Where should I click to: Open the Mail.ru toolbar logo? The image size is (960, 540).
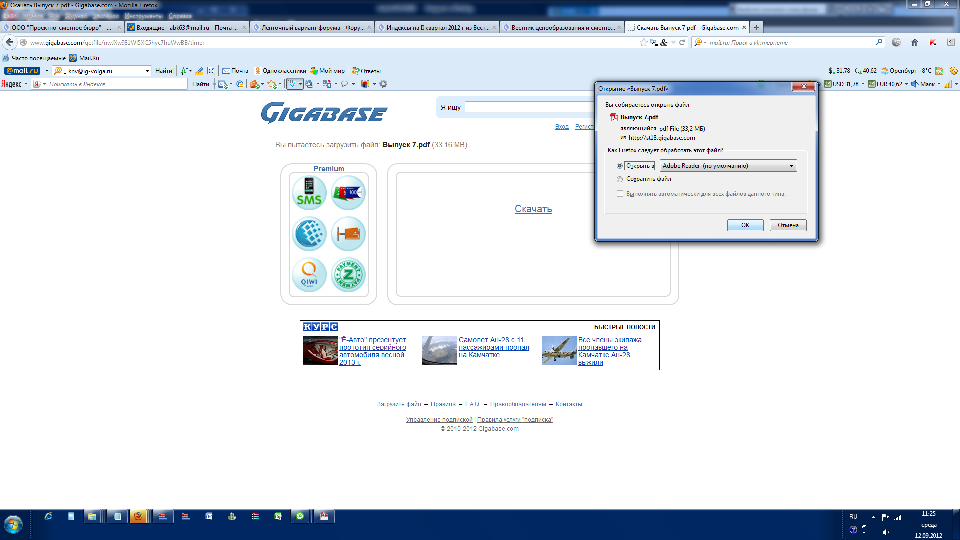point(22,71)
